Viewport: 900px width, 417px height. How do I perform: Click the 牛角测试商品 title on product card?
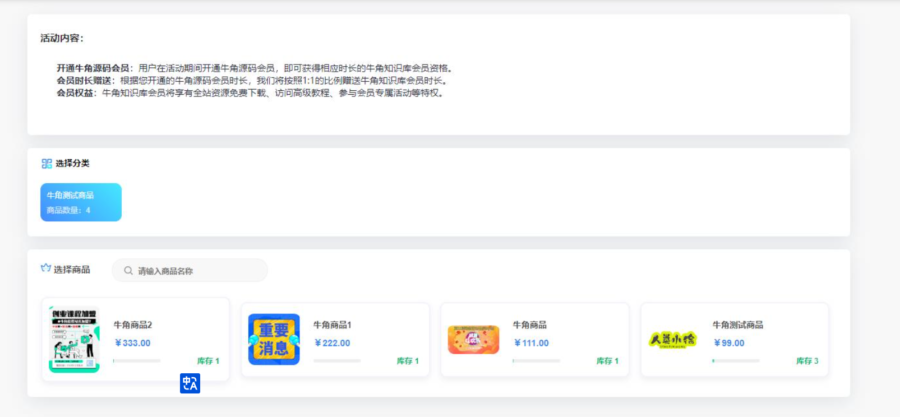coord(738,325)
